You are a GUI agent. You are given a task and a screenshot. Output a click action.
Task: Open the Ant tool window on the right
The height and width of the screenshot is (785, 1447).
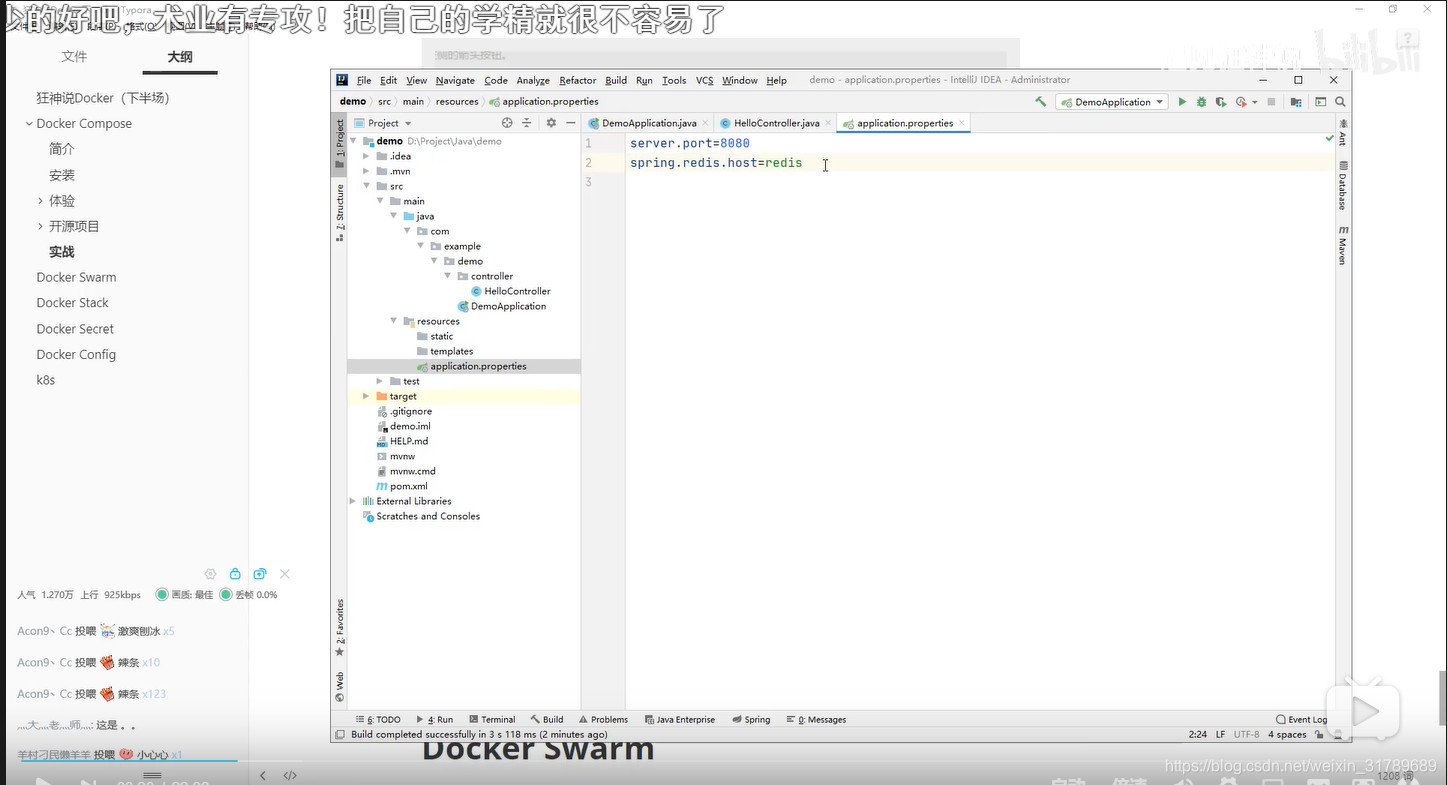(x=1343, y=134)
